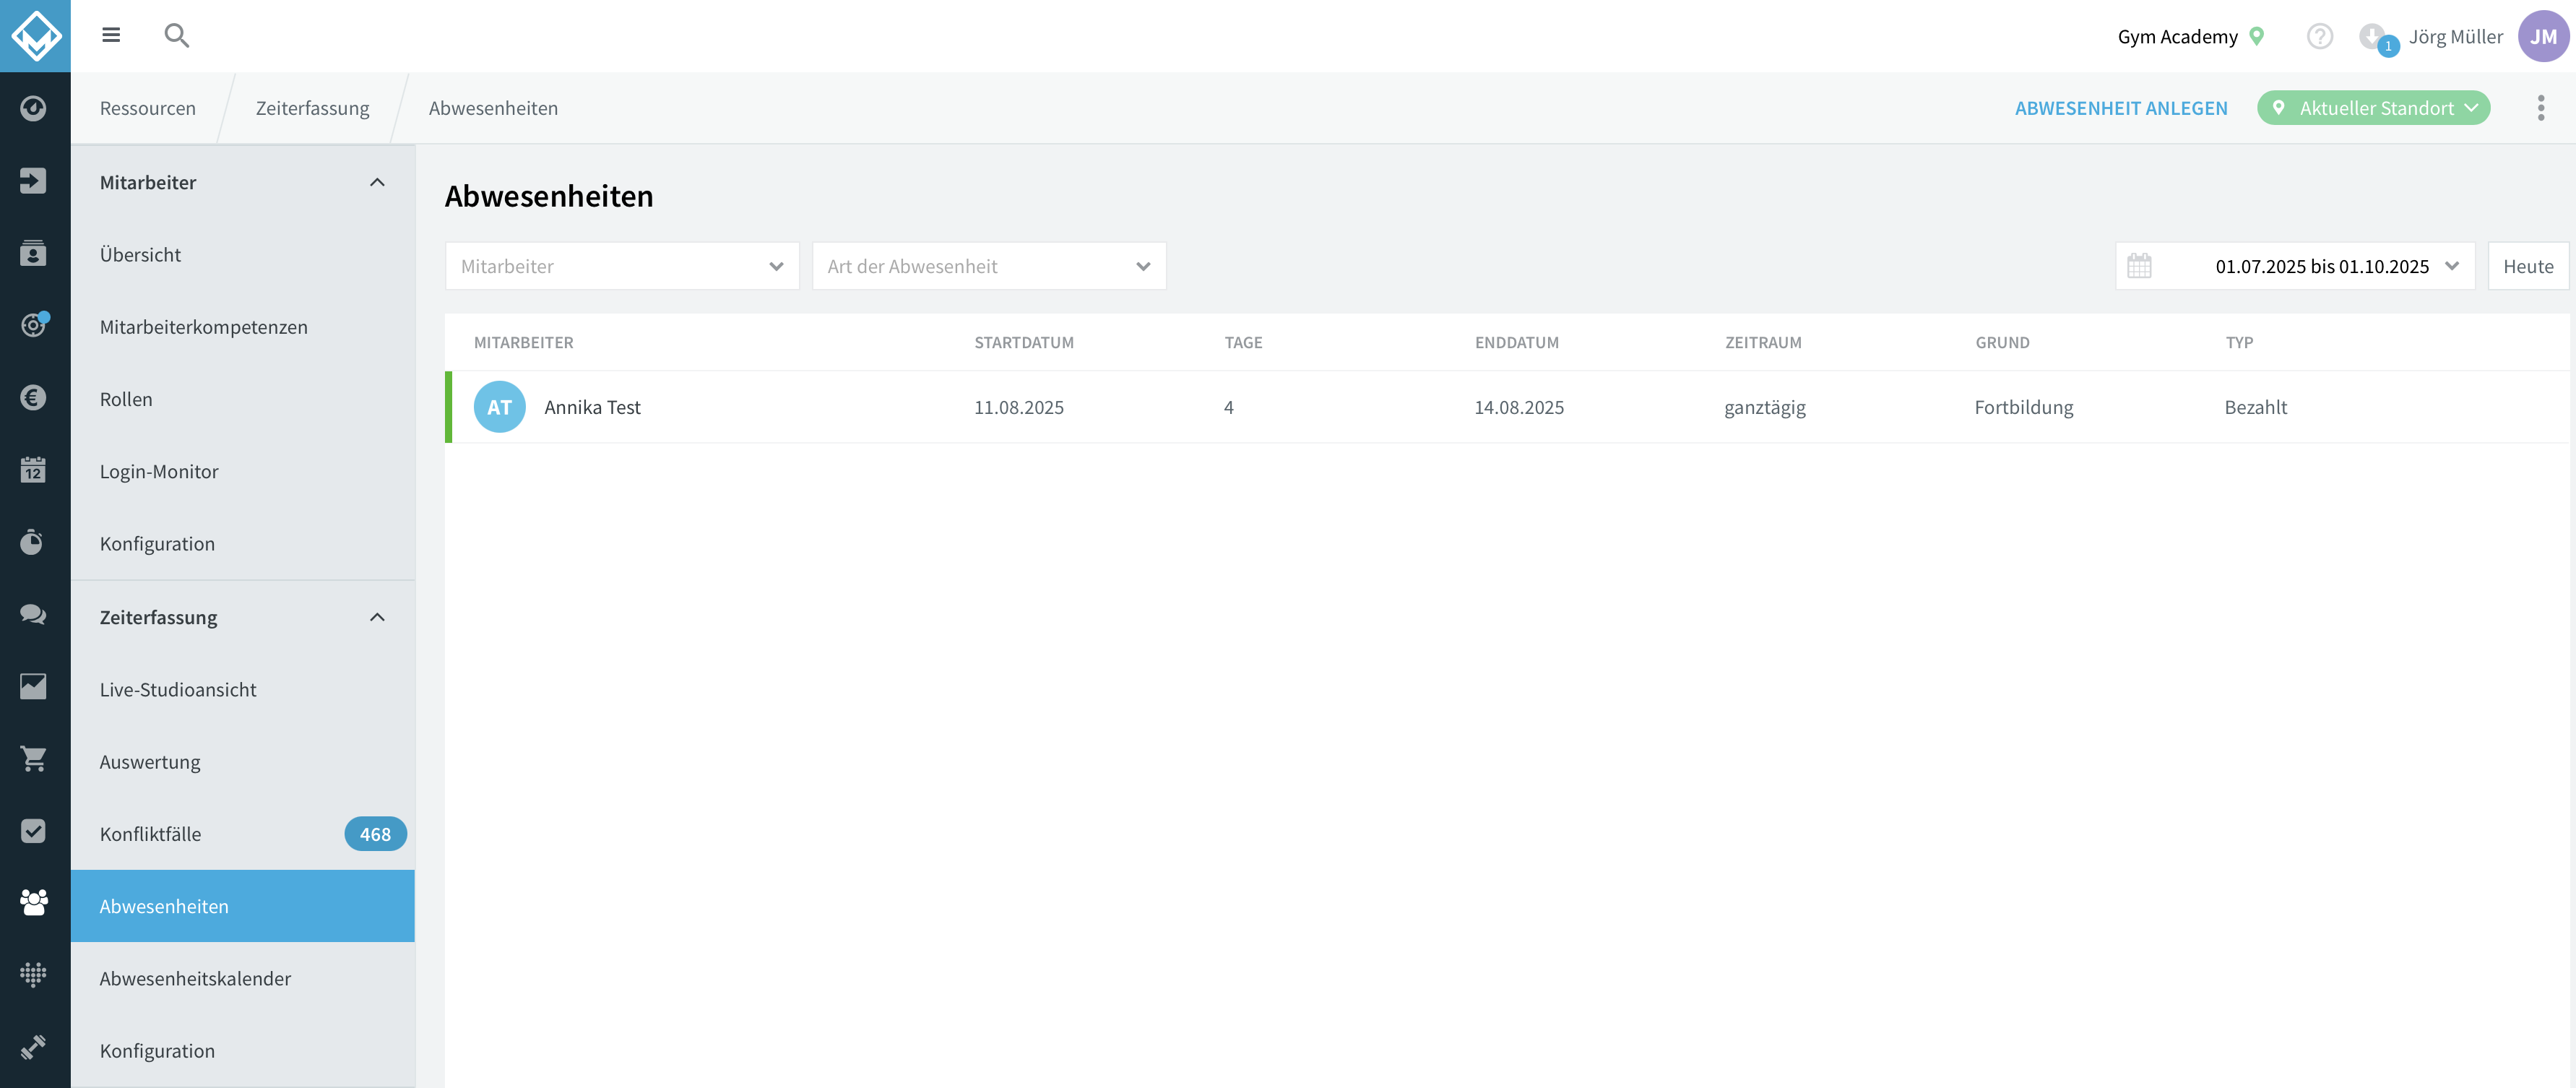Click the chat messages sidebar icon

click(33, 614)
